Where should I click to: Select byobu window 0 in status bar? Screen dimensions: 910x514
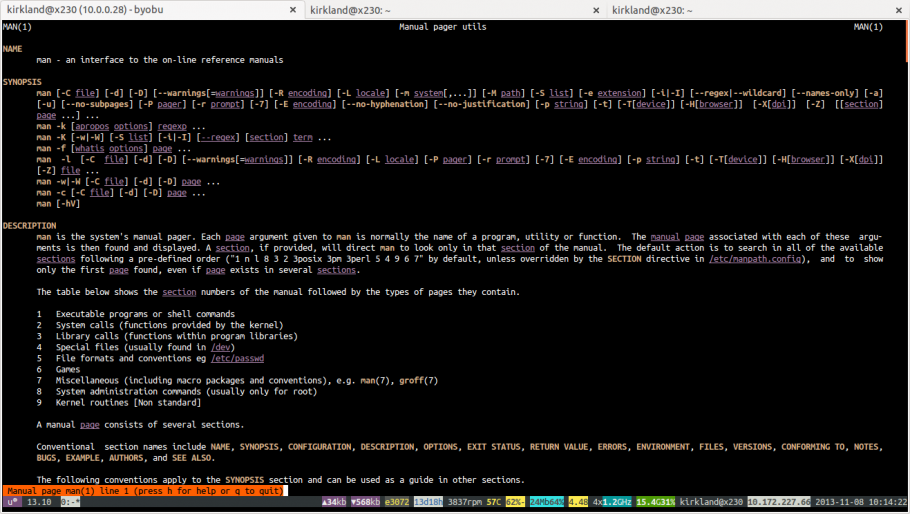(x=69, y=502)
